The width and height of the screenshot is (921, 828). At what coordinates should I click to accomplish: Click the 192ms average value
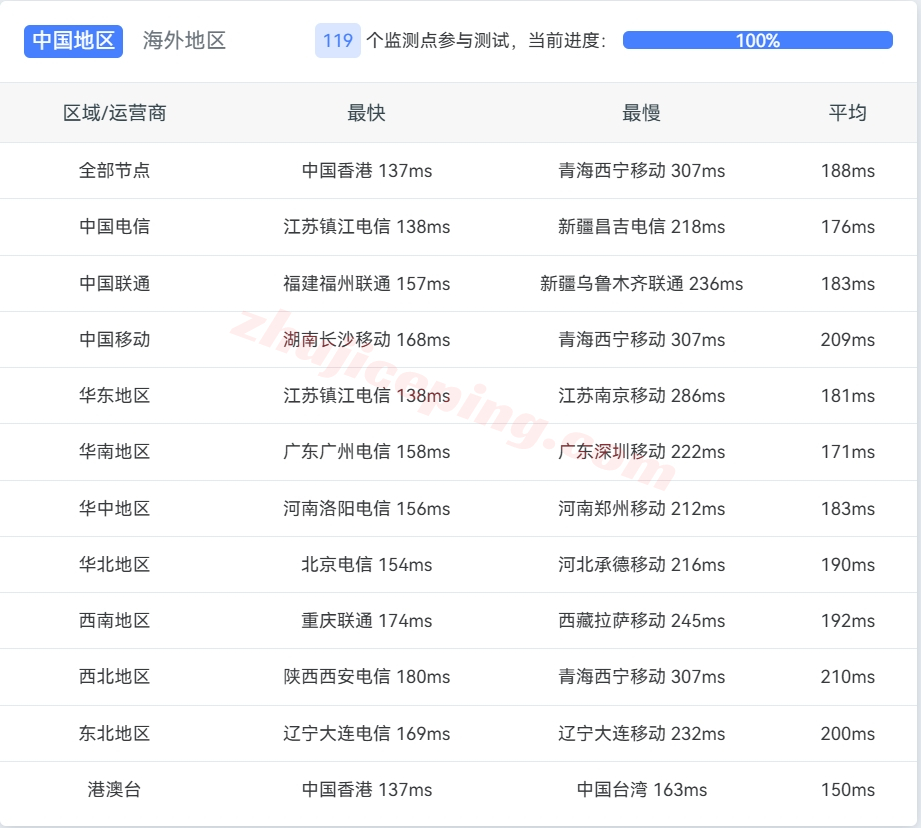[x=848, y=621]
